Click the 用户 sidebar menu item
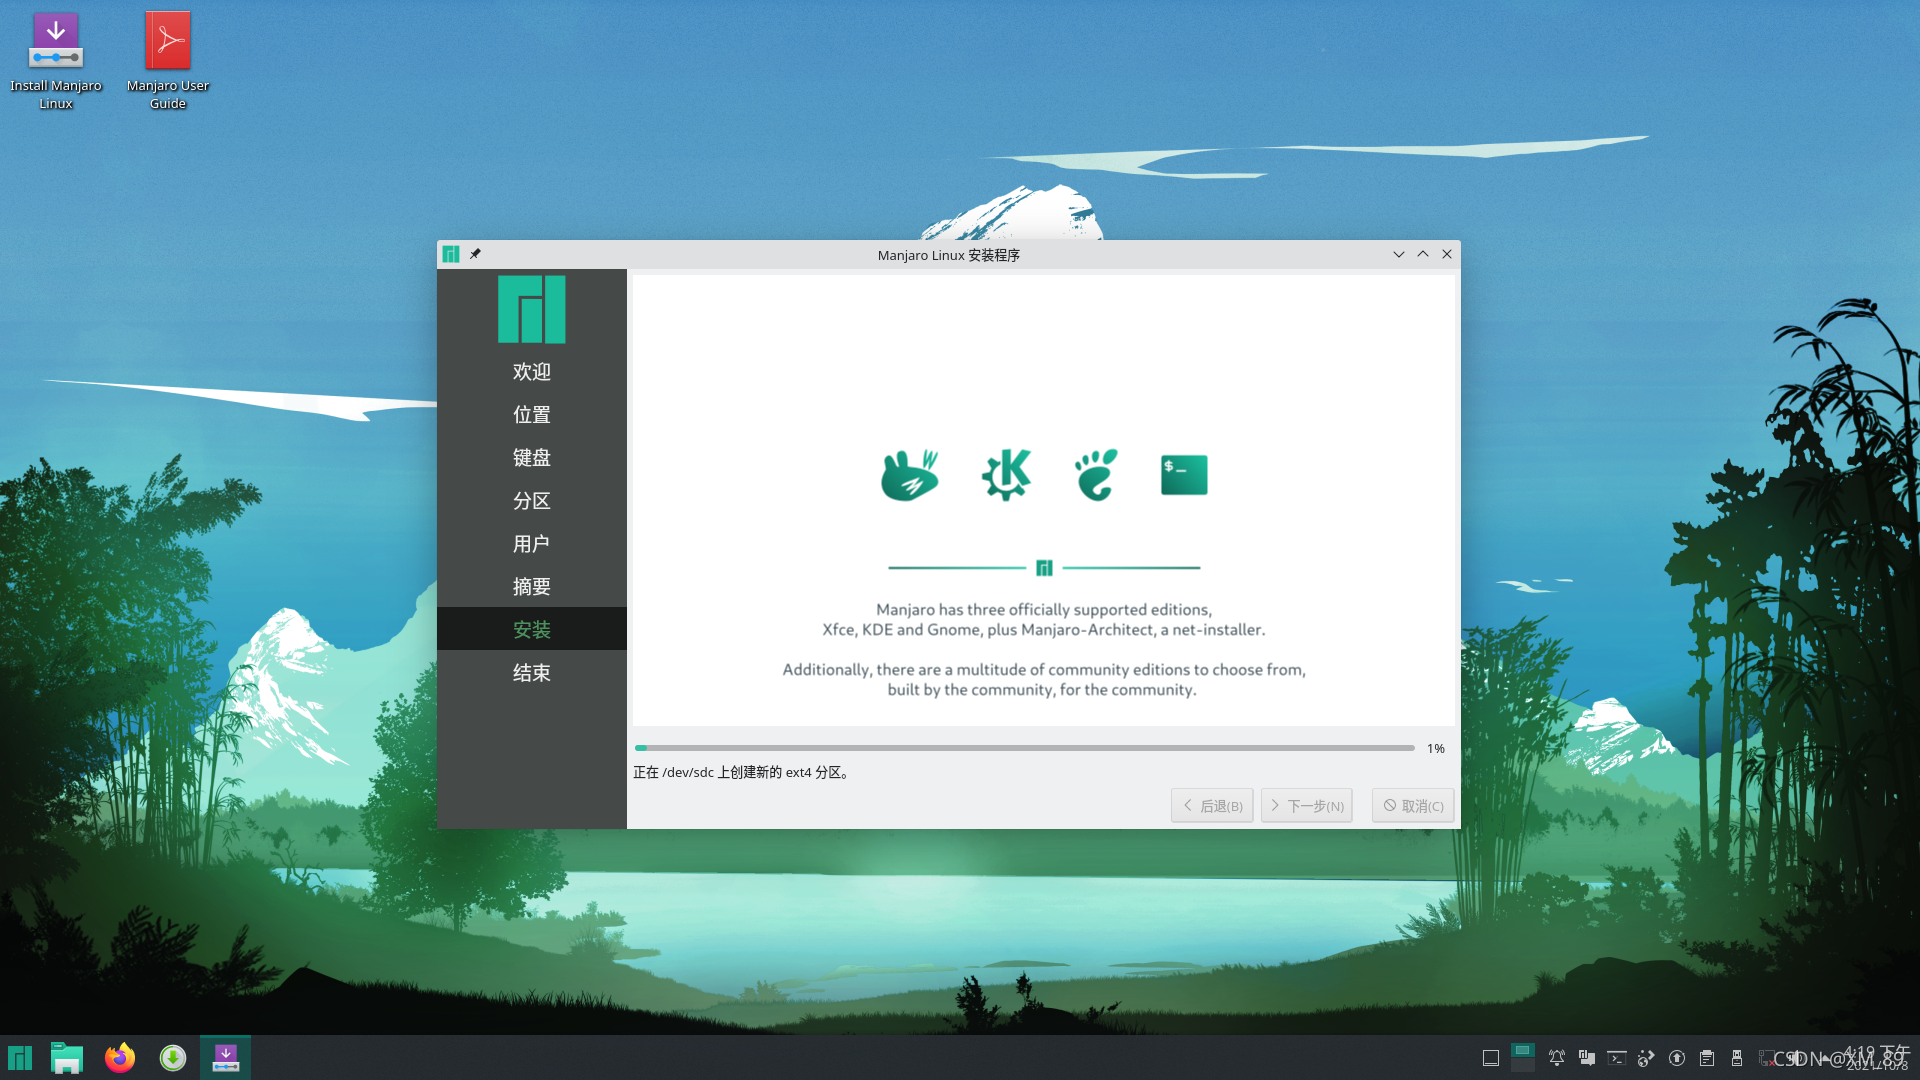This screenshot has width=1920, height=1080. point(531,542)
